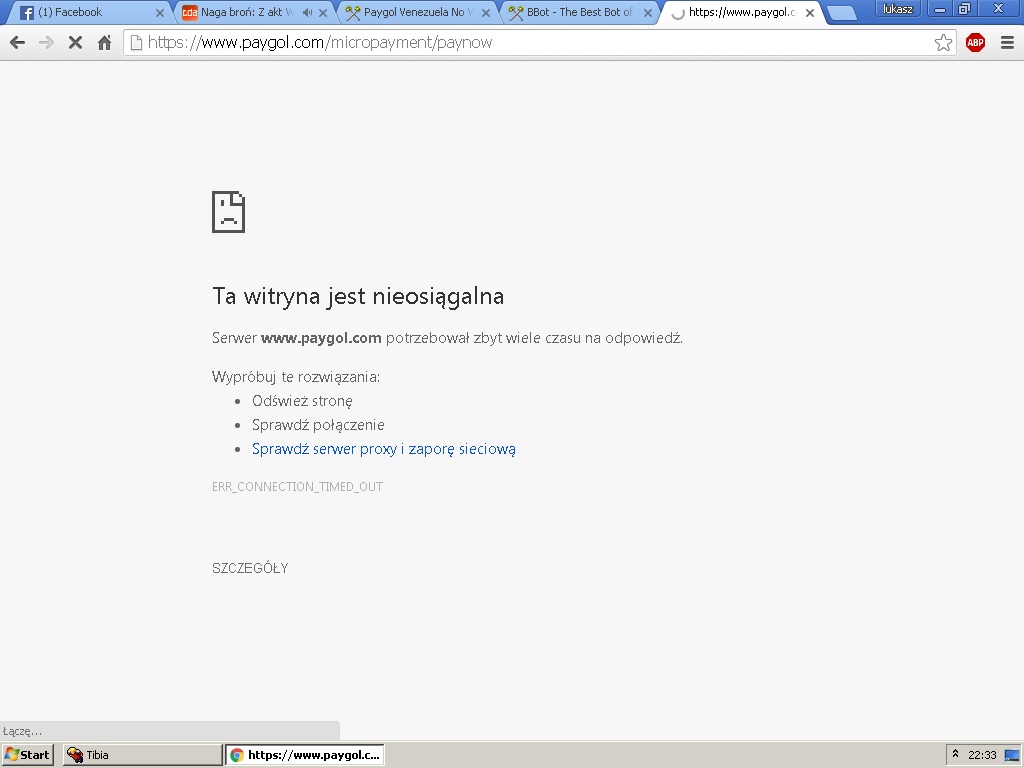Close the BBot tab

[647, 13]
